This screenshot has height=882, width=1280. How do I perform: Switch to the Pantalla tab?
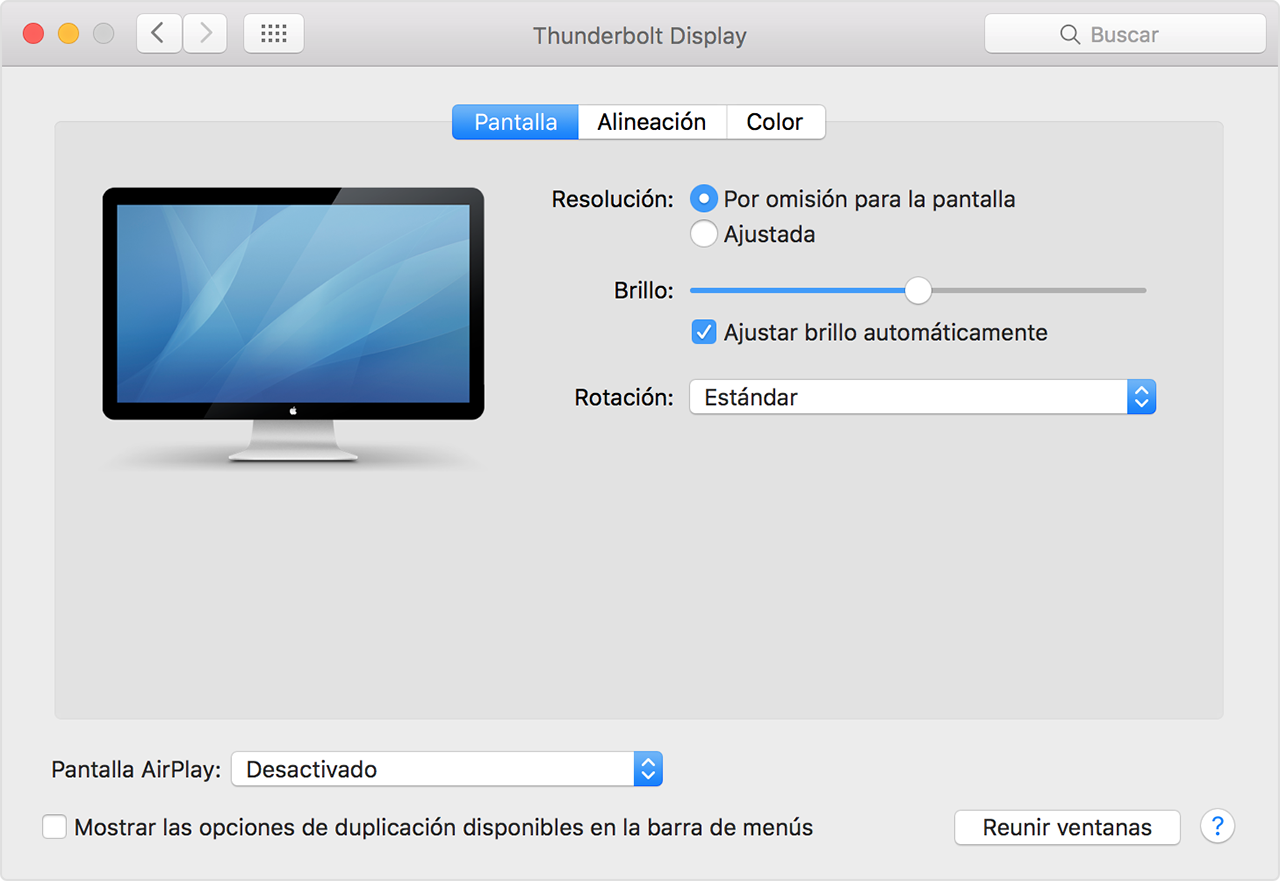pos(515,122)
